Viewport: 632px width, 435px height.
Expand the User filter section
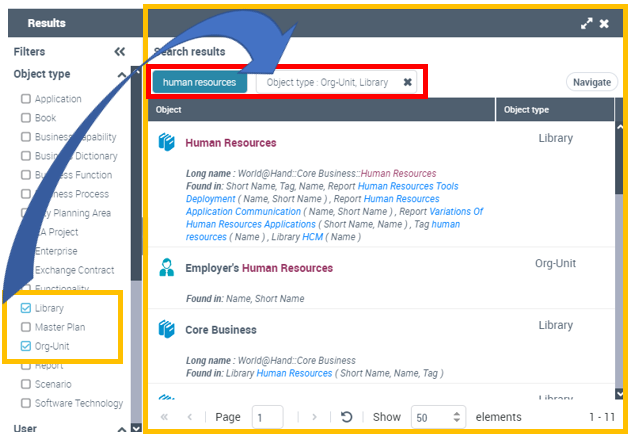pos(122,428)
